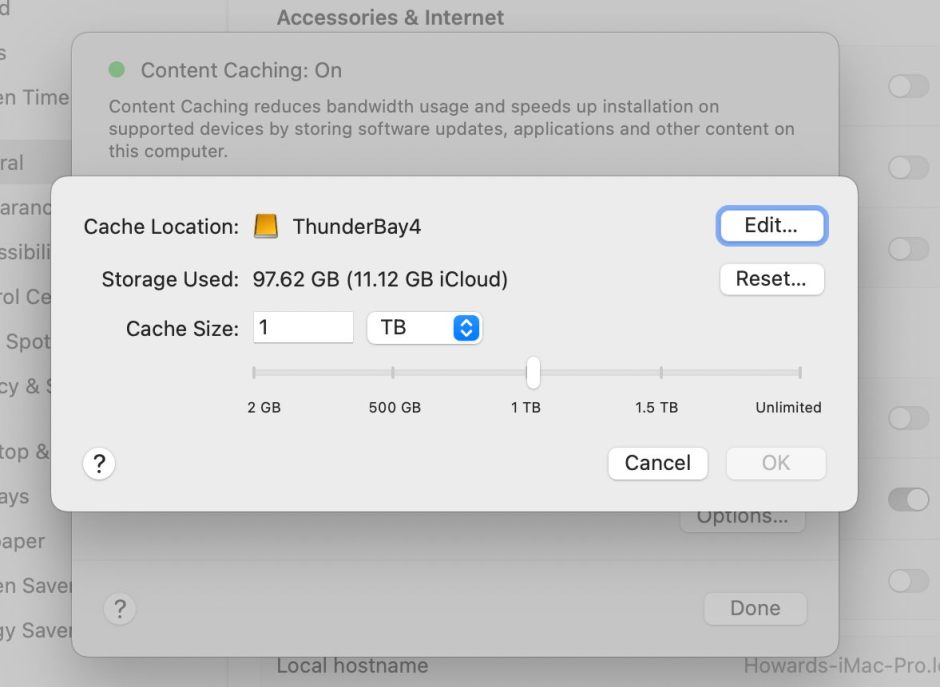
Task: Enable the topmost sharing service switch
Action: [908, 87]
